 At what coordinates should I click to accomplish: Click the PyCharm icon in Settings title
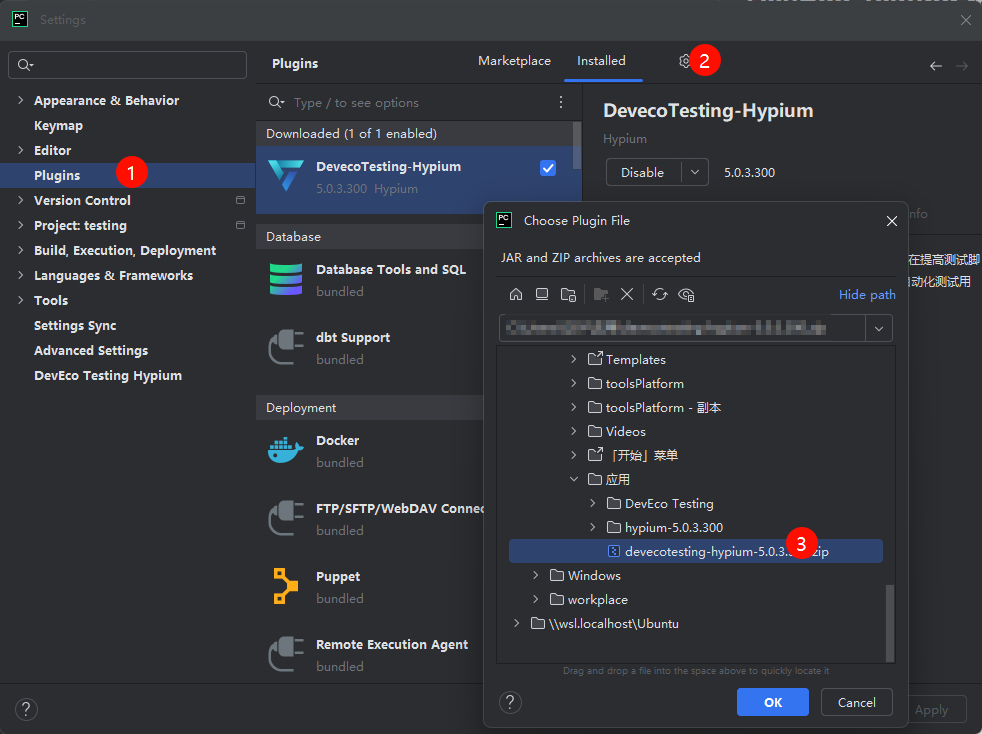(x=20, y=19)
